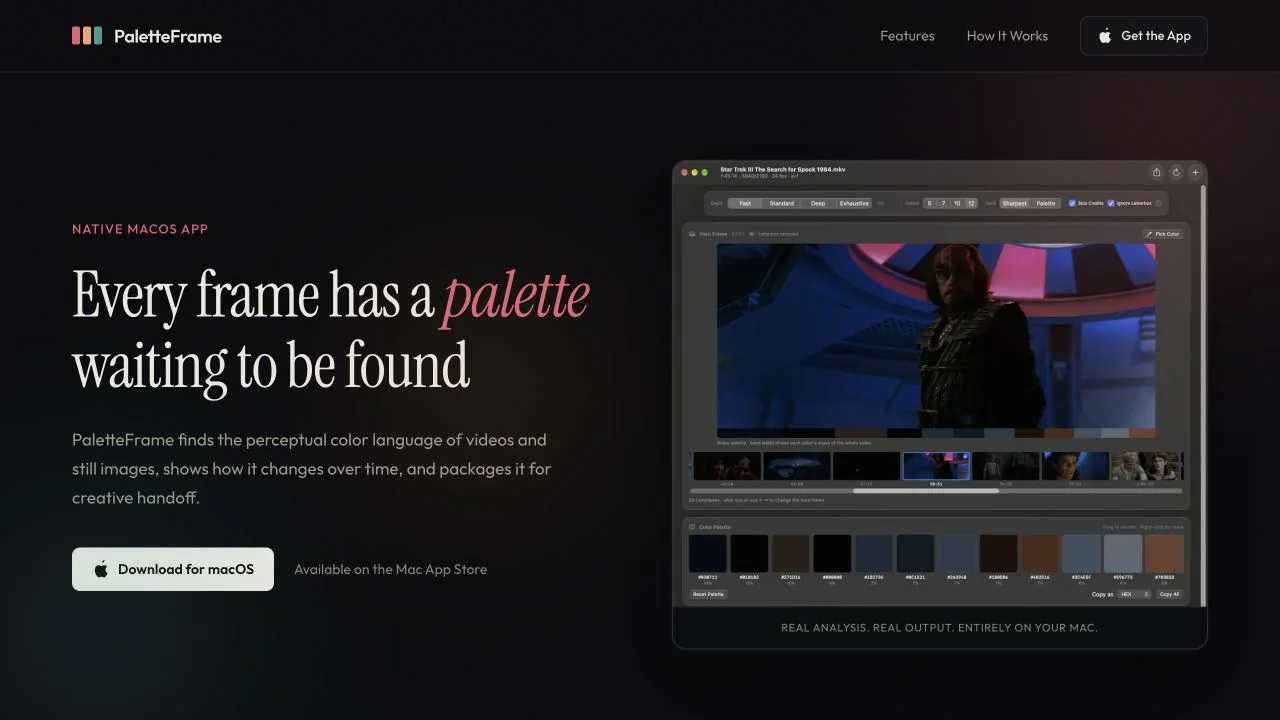
Task: Click the plus icon in app titlebar
Action: 1195,172
